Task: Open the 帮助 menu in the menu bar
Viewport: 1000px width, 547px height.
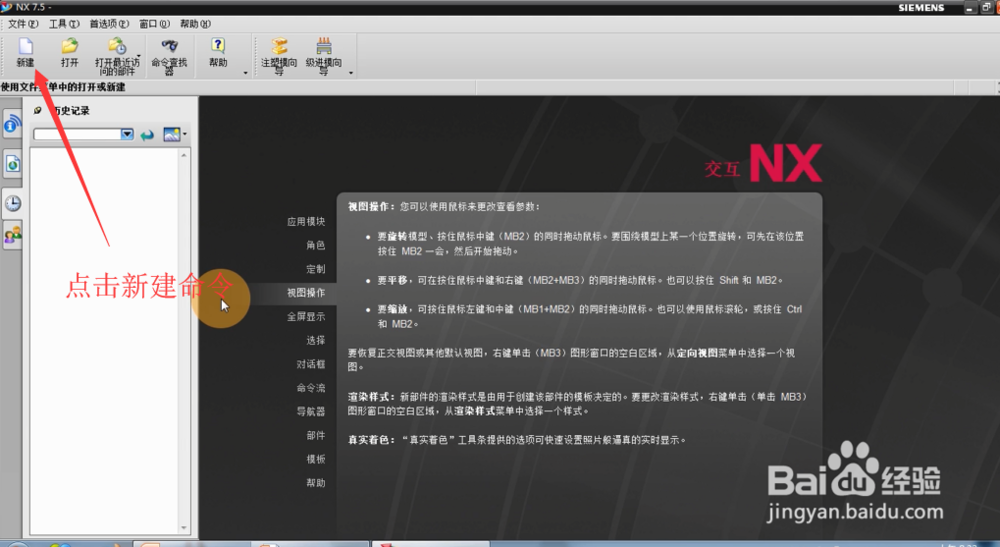Action: click(195, 24)
